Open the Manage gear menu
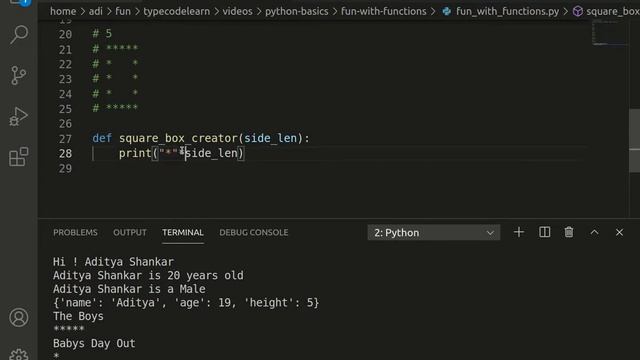The image size is (640, 360). pos(19,354)
